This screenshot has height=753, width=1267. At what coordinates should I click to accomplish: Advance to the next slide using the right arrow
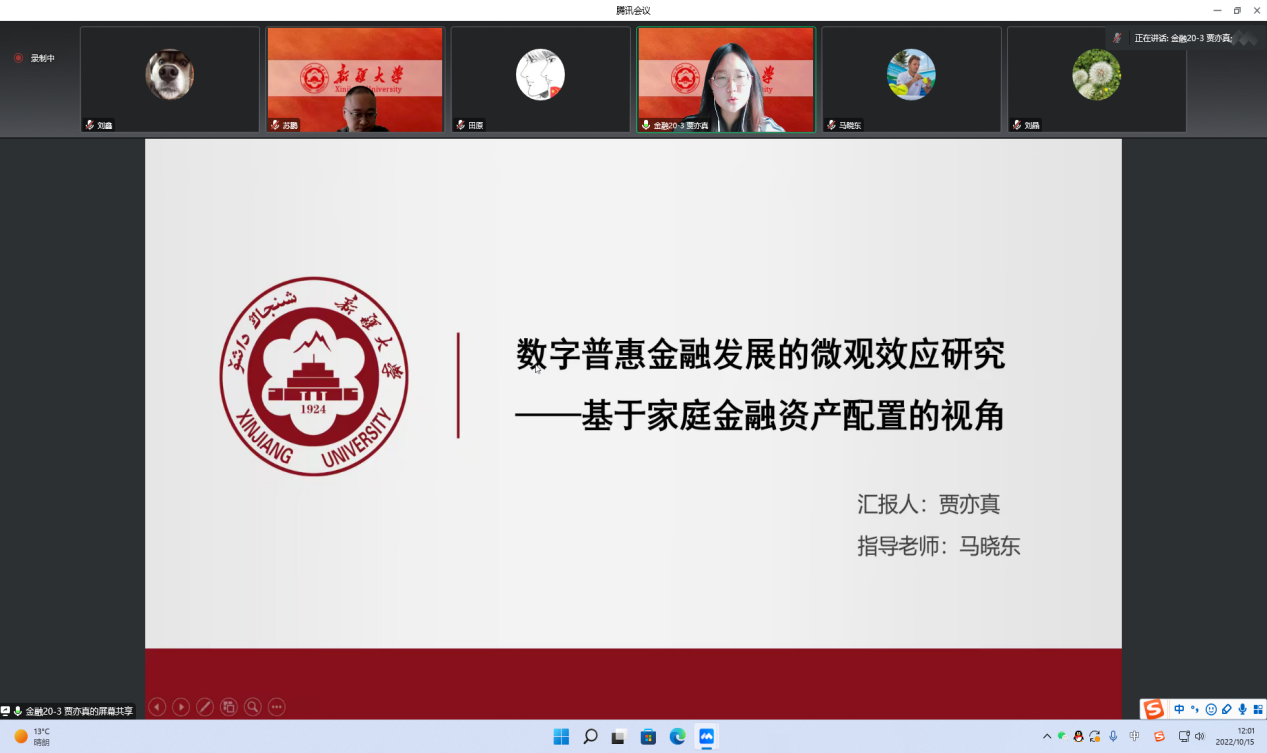[181, 707]
